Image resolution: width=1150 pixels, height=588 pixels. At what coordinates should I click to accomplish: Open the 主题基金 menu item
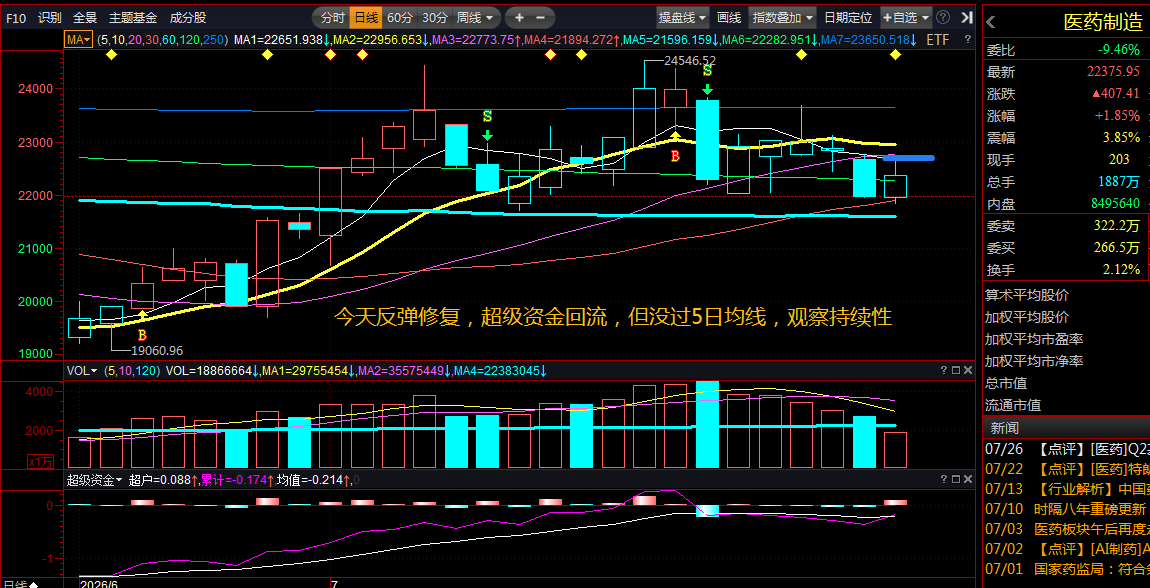click(x=133, y=18)
